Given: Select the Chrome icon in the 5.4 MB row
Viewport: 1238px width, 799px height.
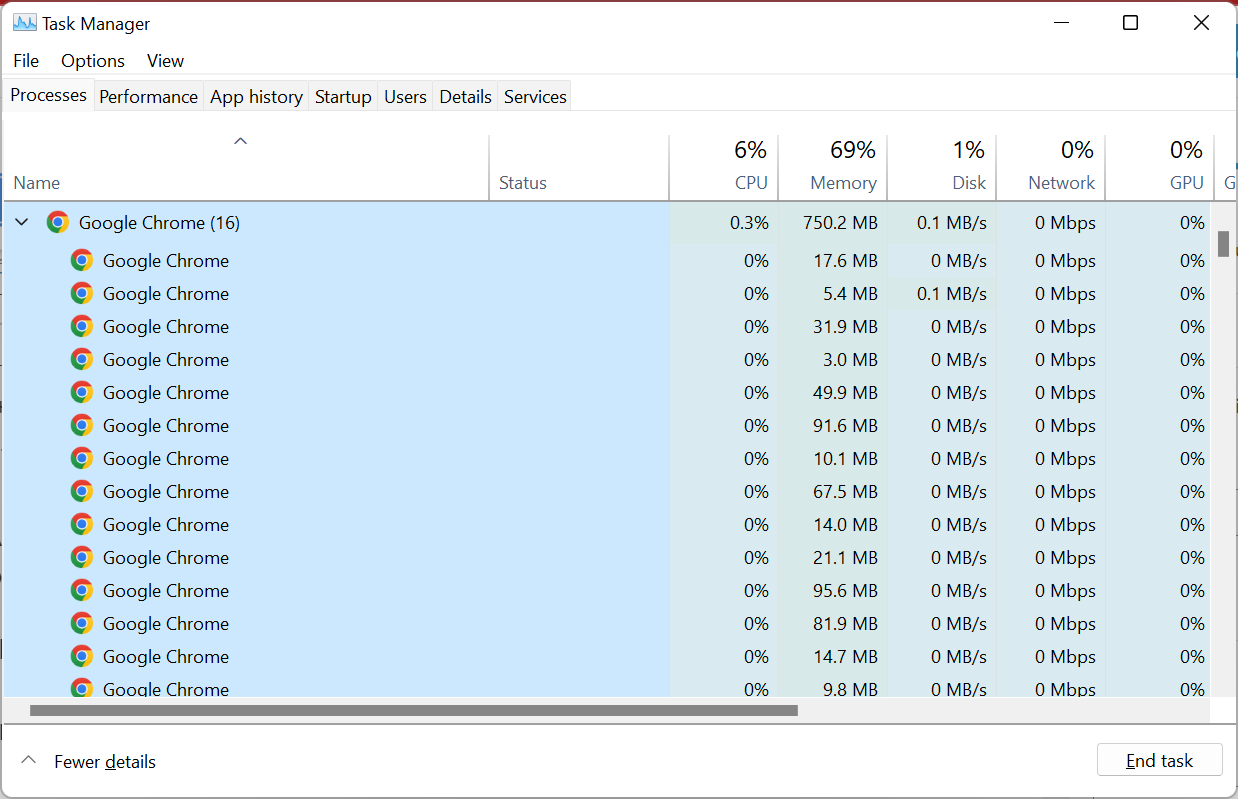Looking at the screenshot, I should [x=82, y=294].
